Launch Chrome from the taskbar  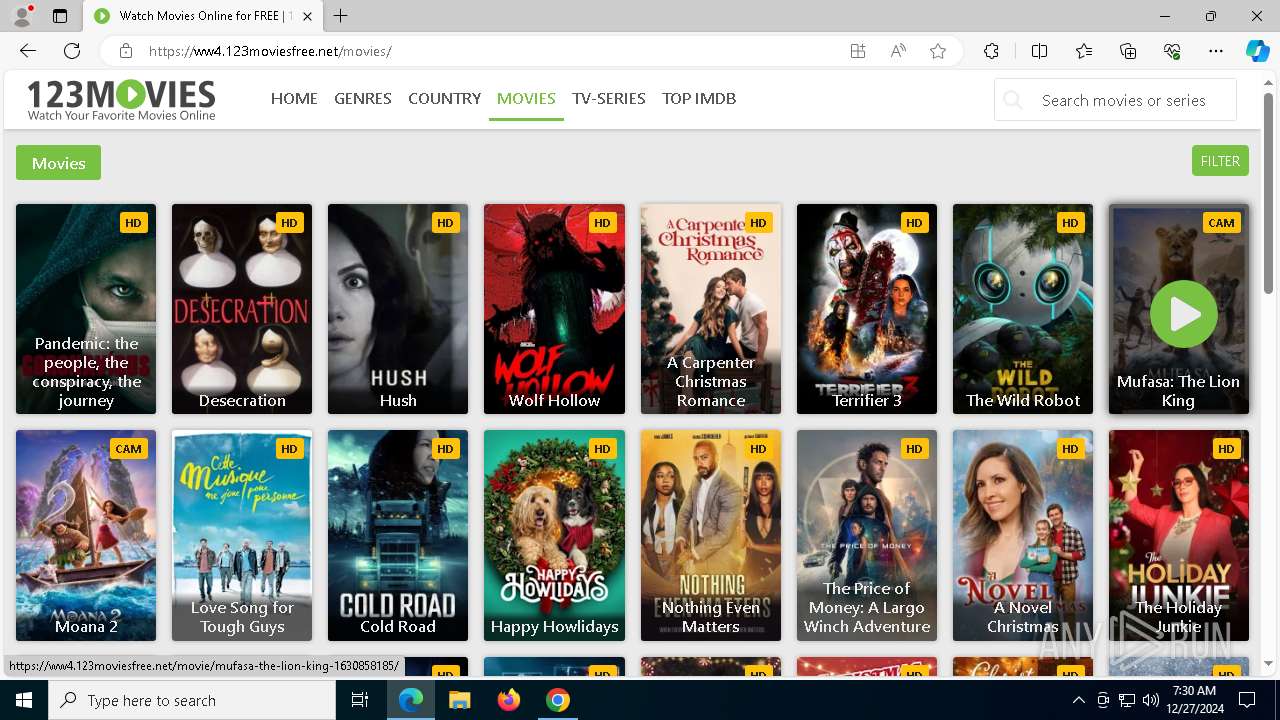558,700
